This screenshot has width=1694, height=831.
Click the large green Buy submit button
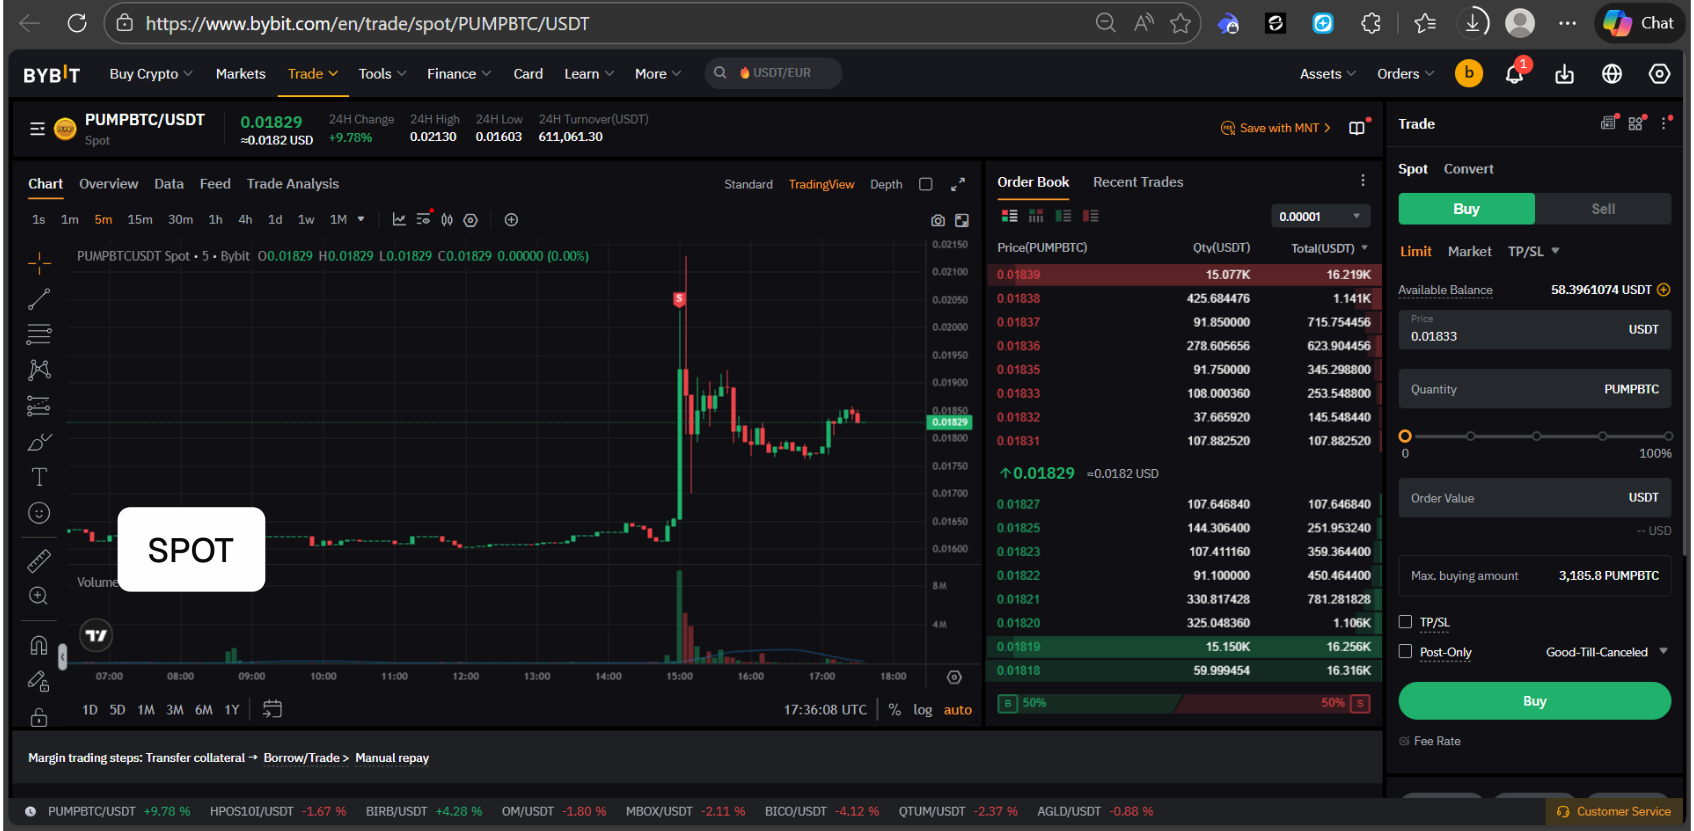click(x=1534, y=701)
